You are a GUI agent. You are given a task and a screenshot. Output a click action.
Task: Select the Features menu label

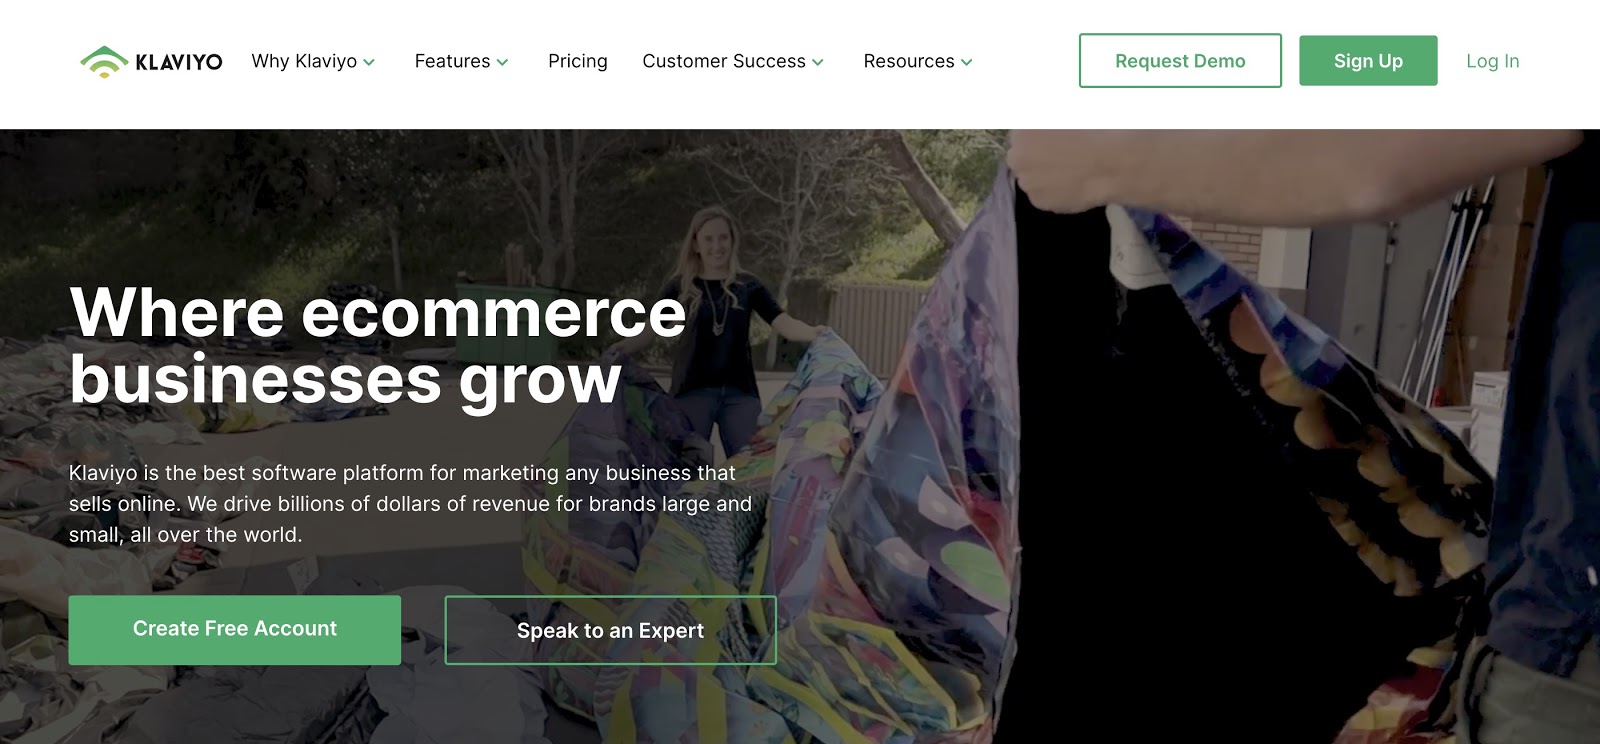(452, 61)
